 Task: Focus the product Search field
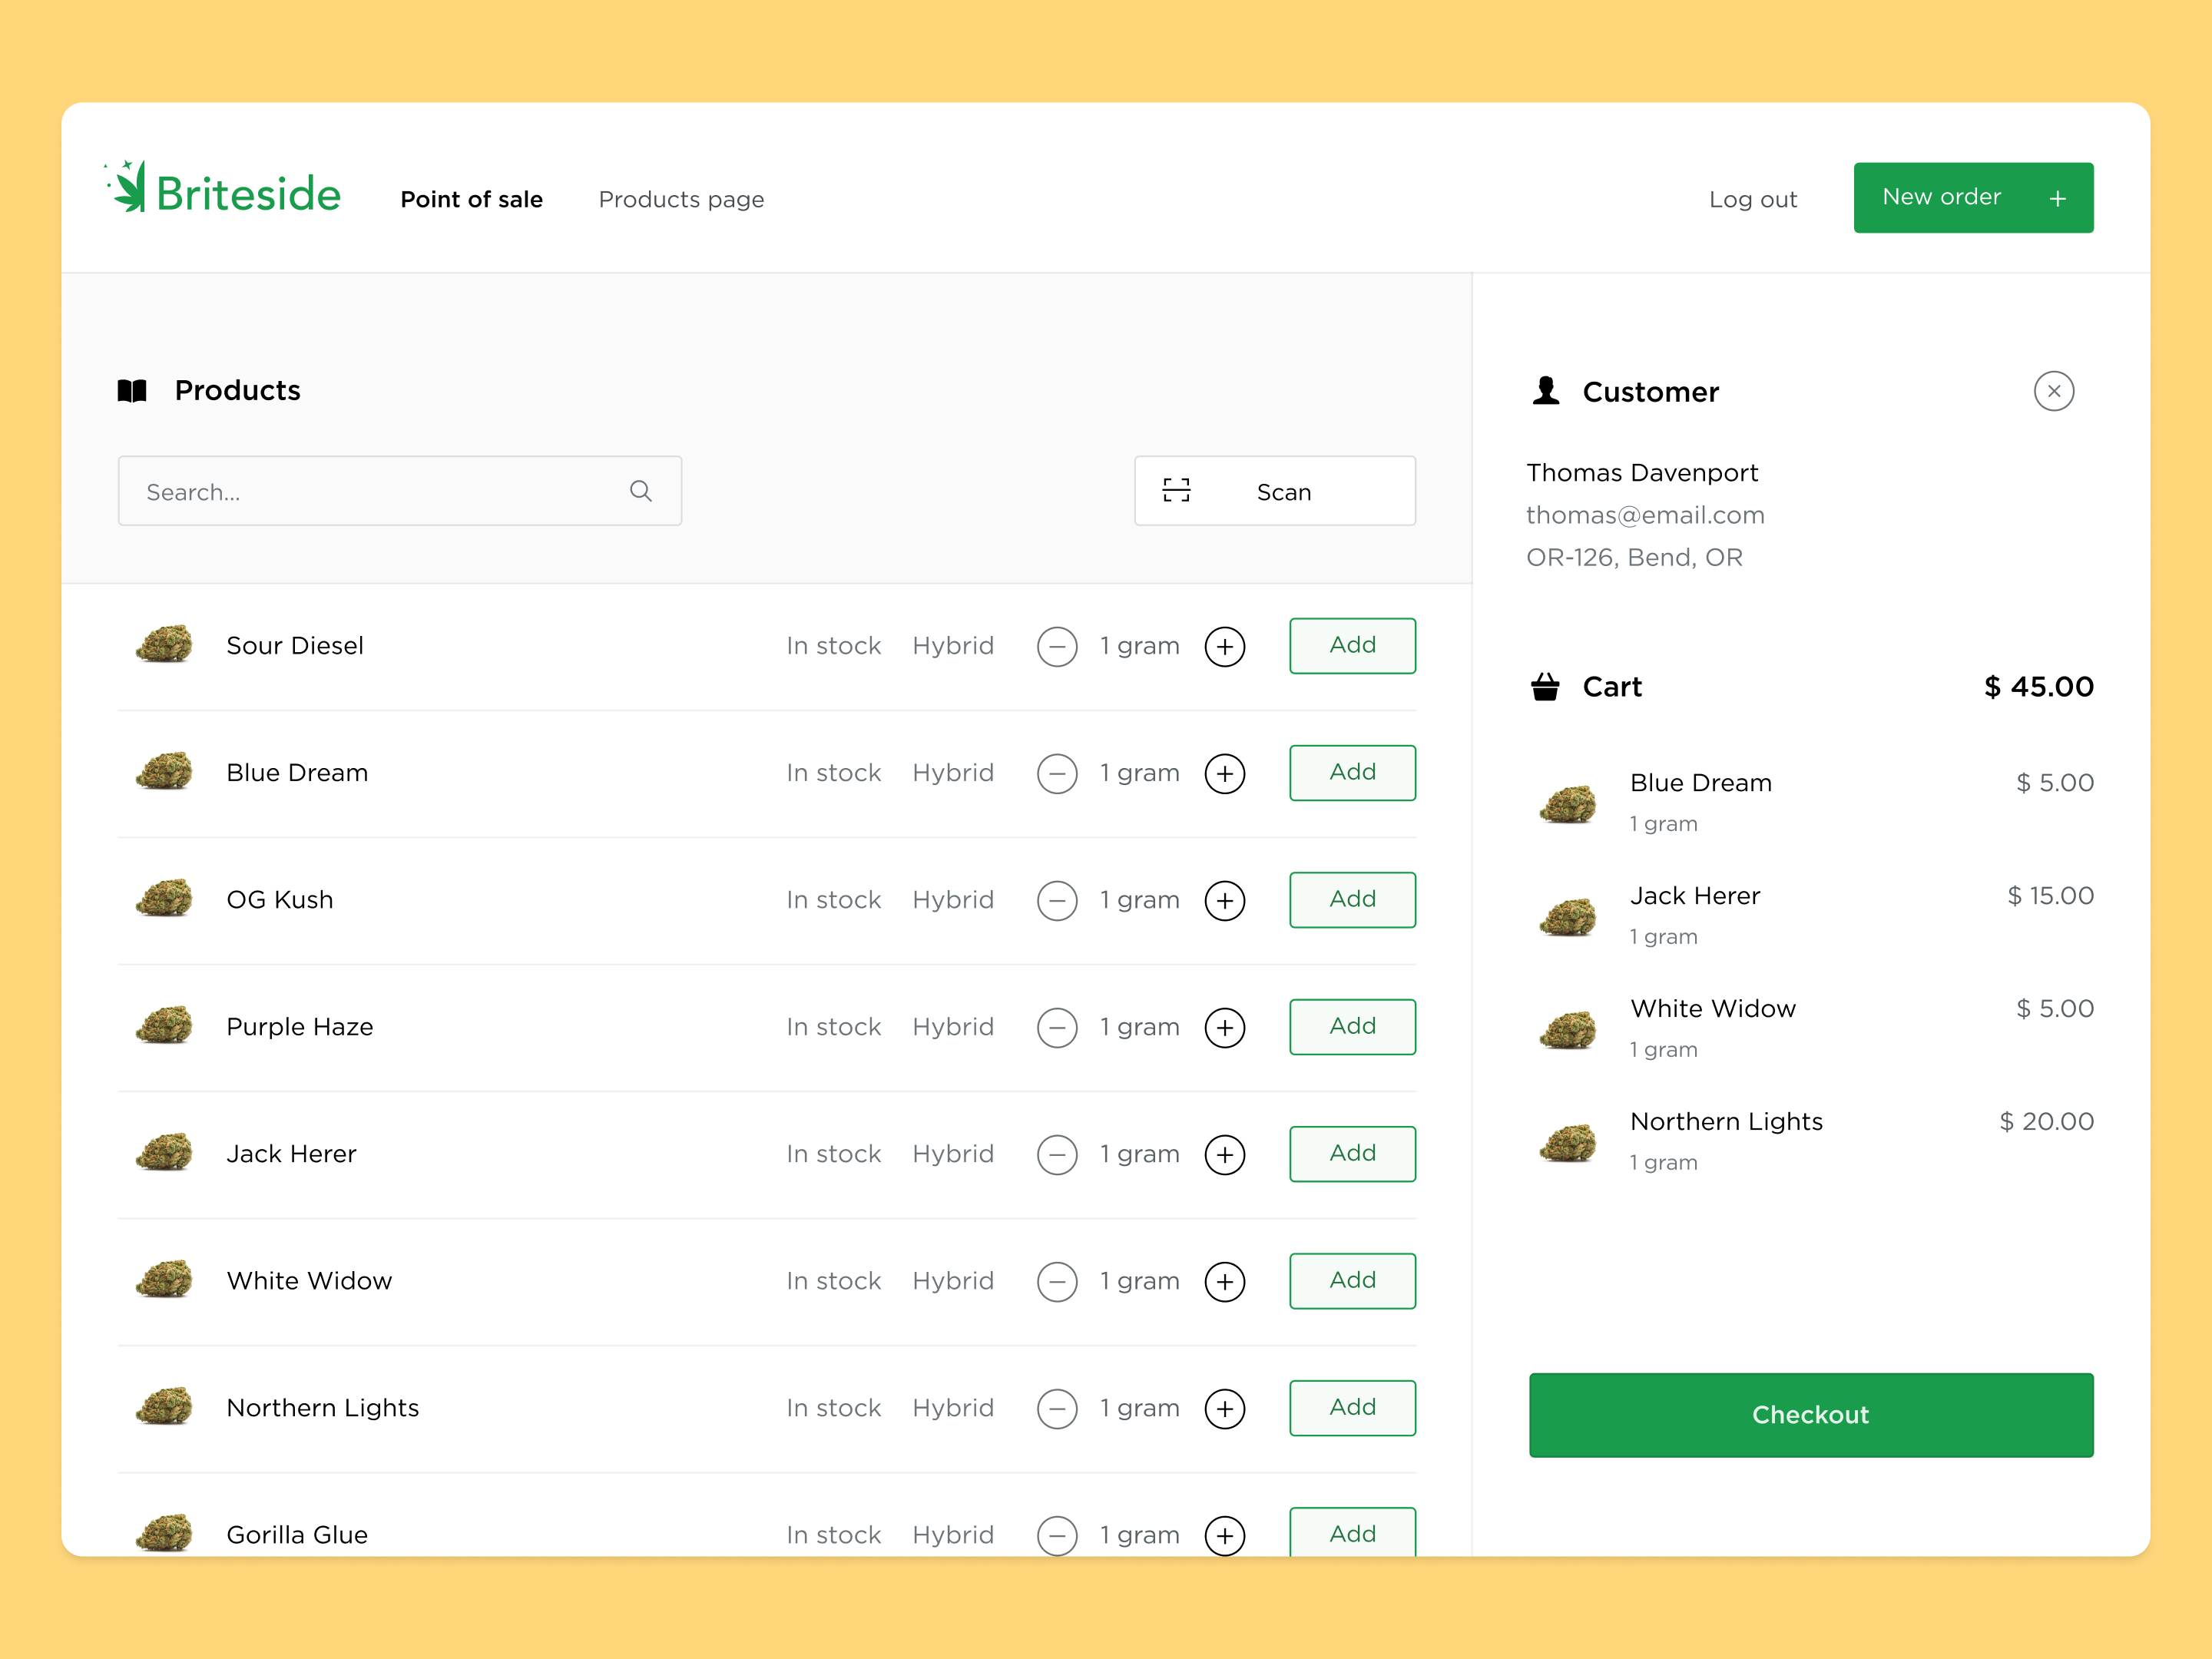pyautogui.click(x=399, y=491)
